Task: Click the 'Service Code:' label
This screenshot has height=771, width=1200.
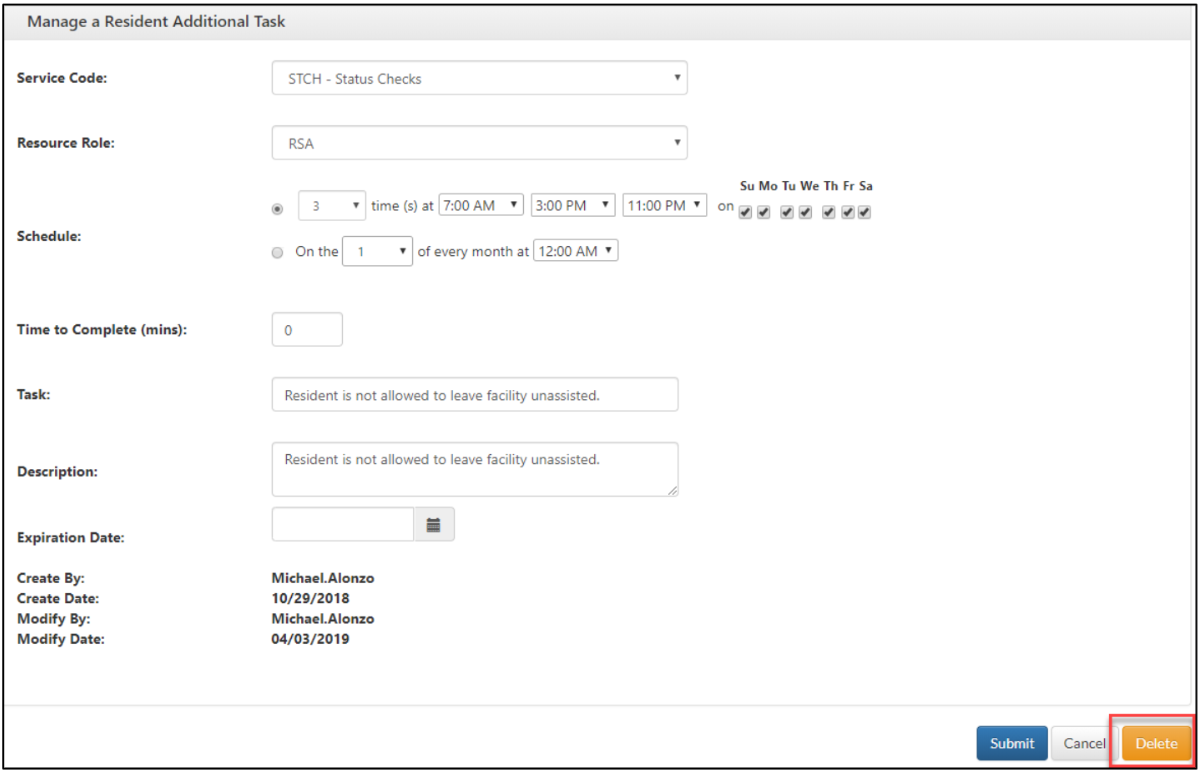Action: [62, 78]
